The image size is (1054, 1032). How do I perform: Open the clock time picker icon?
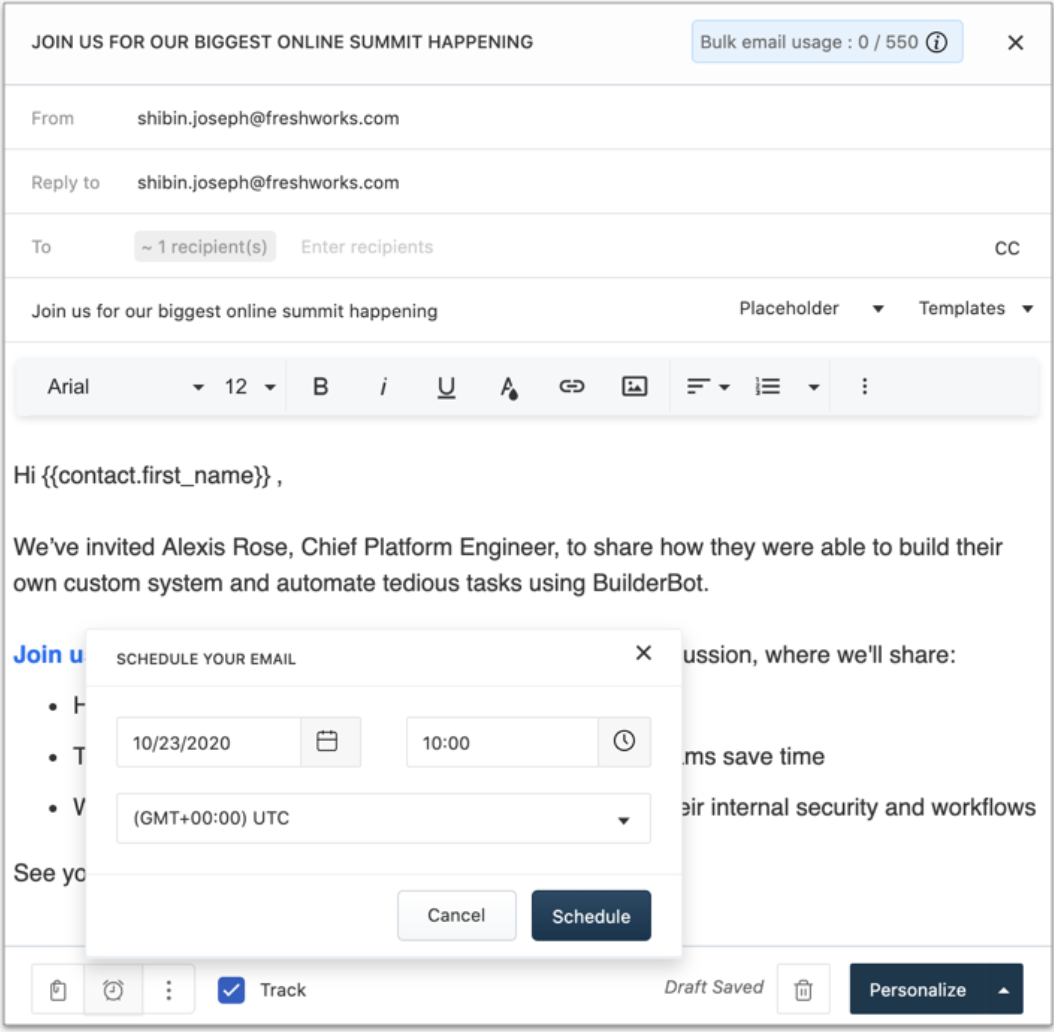coord(624,742)
